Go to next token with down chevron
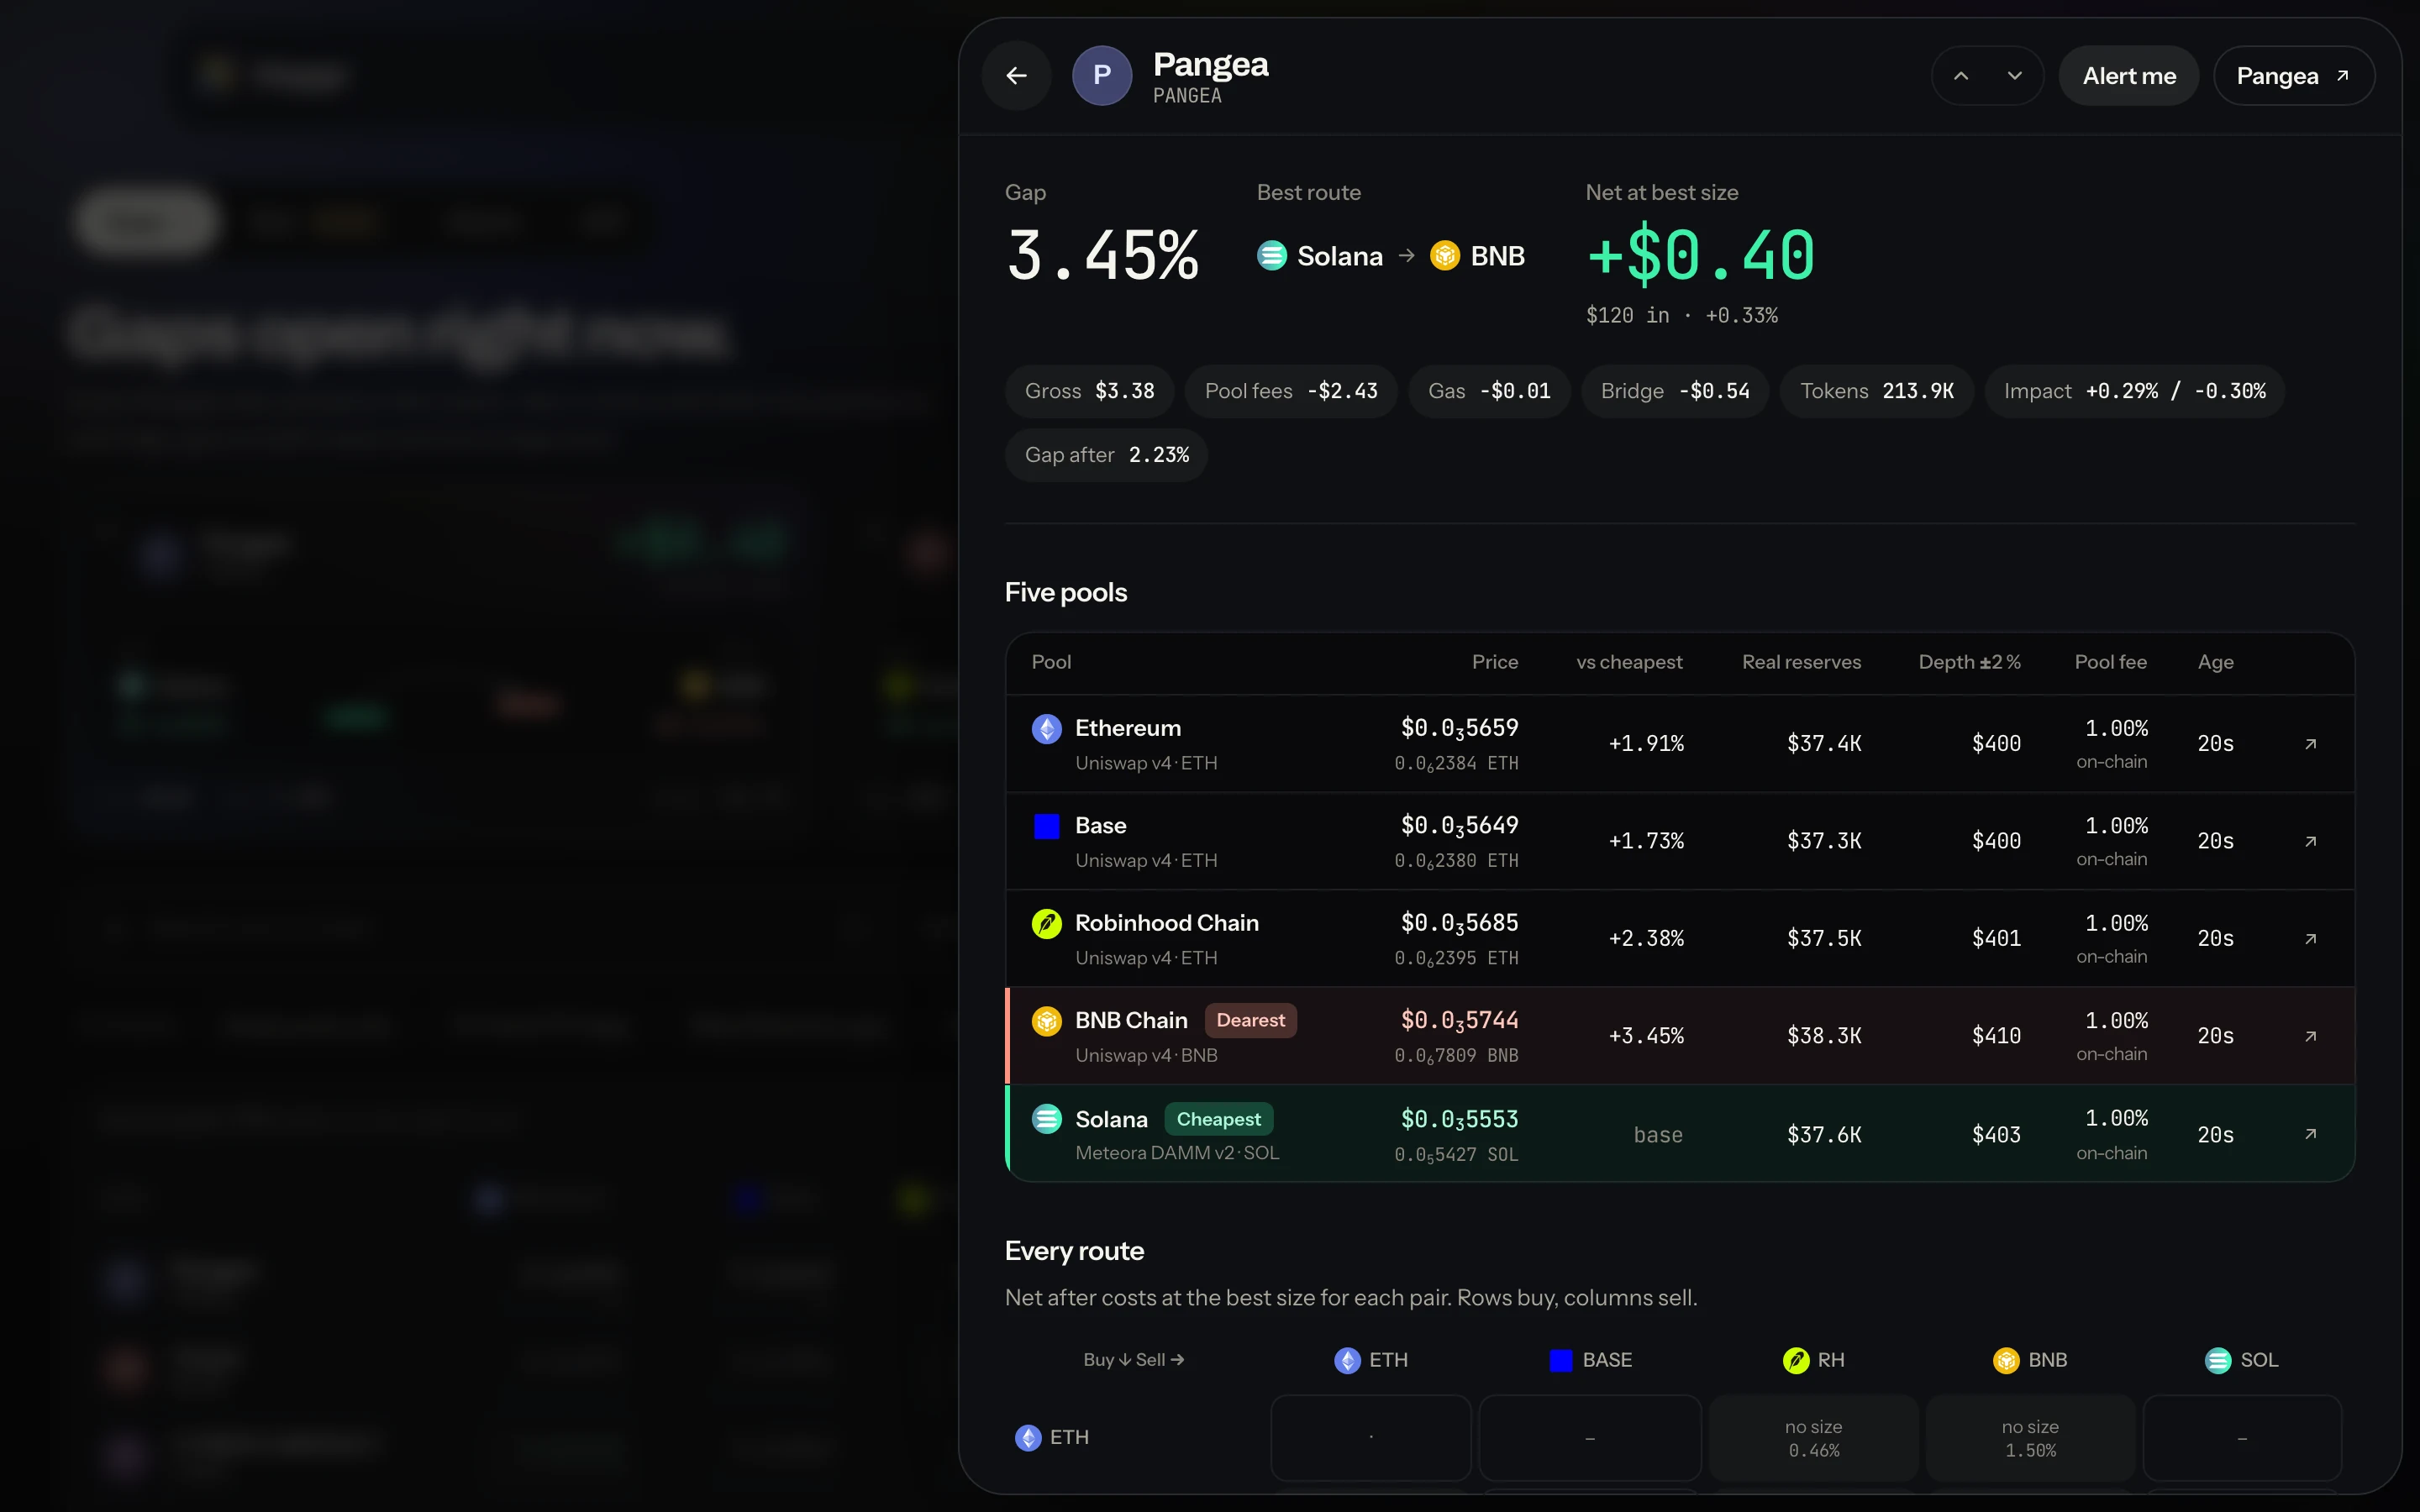Viewport: 2420px width, 1512px height. pos(2014,76)
